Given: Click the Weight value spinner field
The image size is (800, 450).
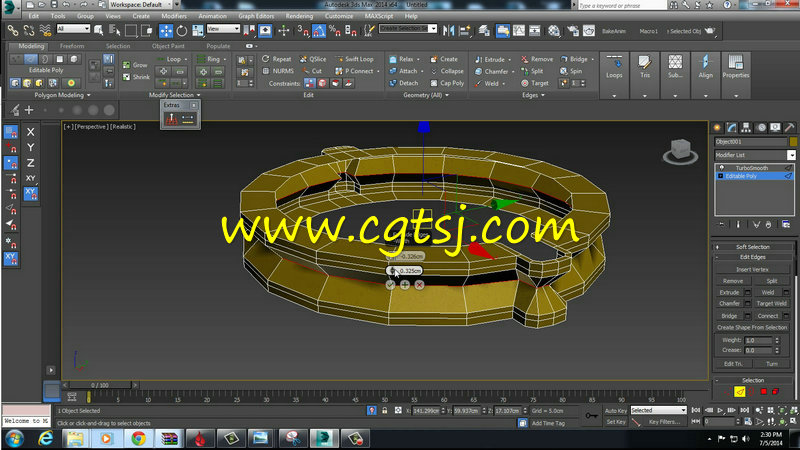Looking at the screenshot, I should tap(759, 340).
